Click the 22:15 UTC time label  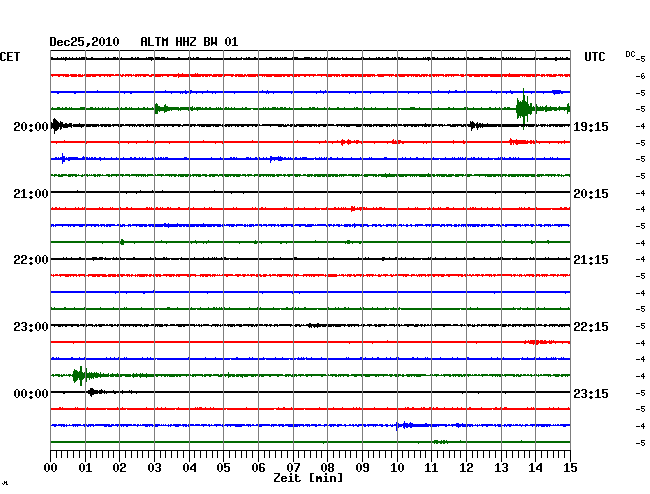pyautogui.click(x=591, y=327)
